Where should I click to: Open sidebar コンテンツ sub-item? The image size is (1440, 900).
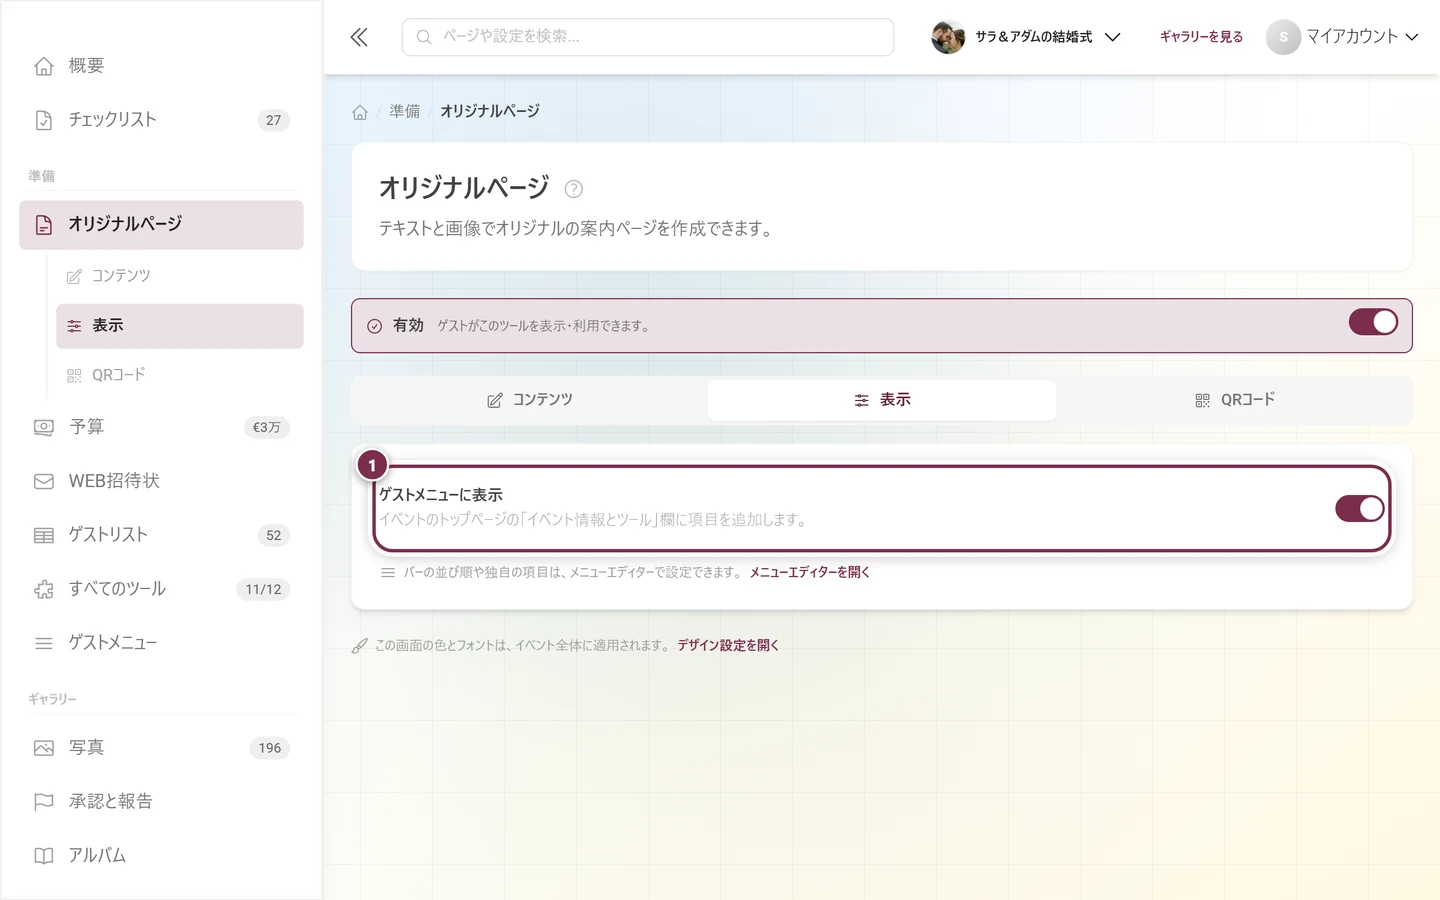[180, 276]
